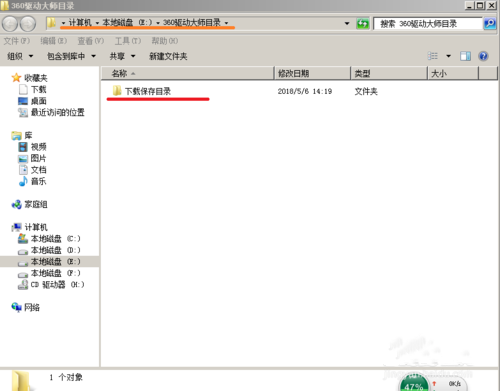Click the 桌面 desktop icon in sidebar
The height and width of the screenshot is (391, 500).
pyautogui.click(x=23, y=101)
